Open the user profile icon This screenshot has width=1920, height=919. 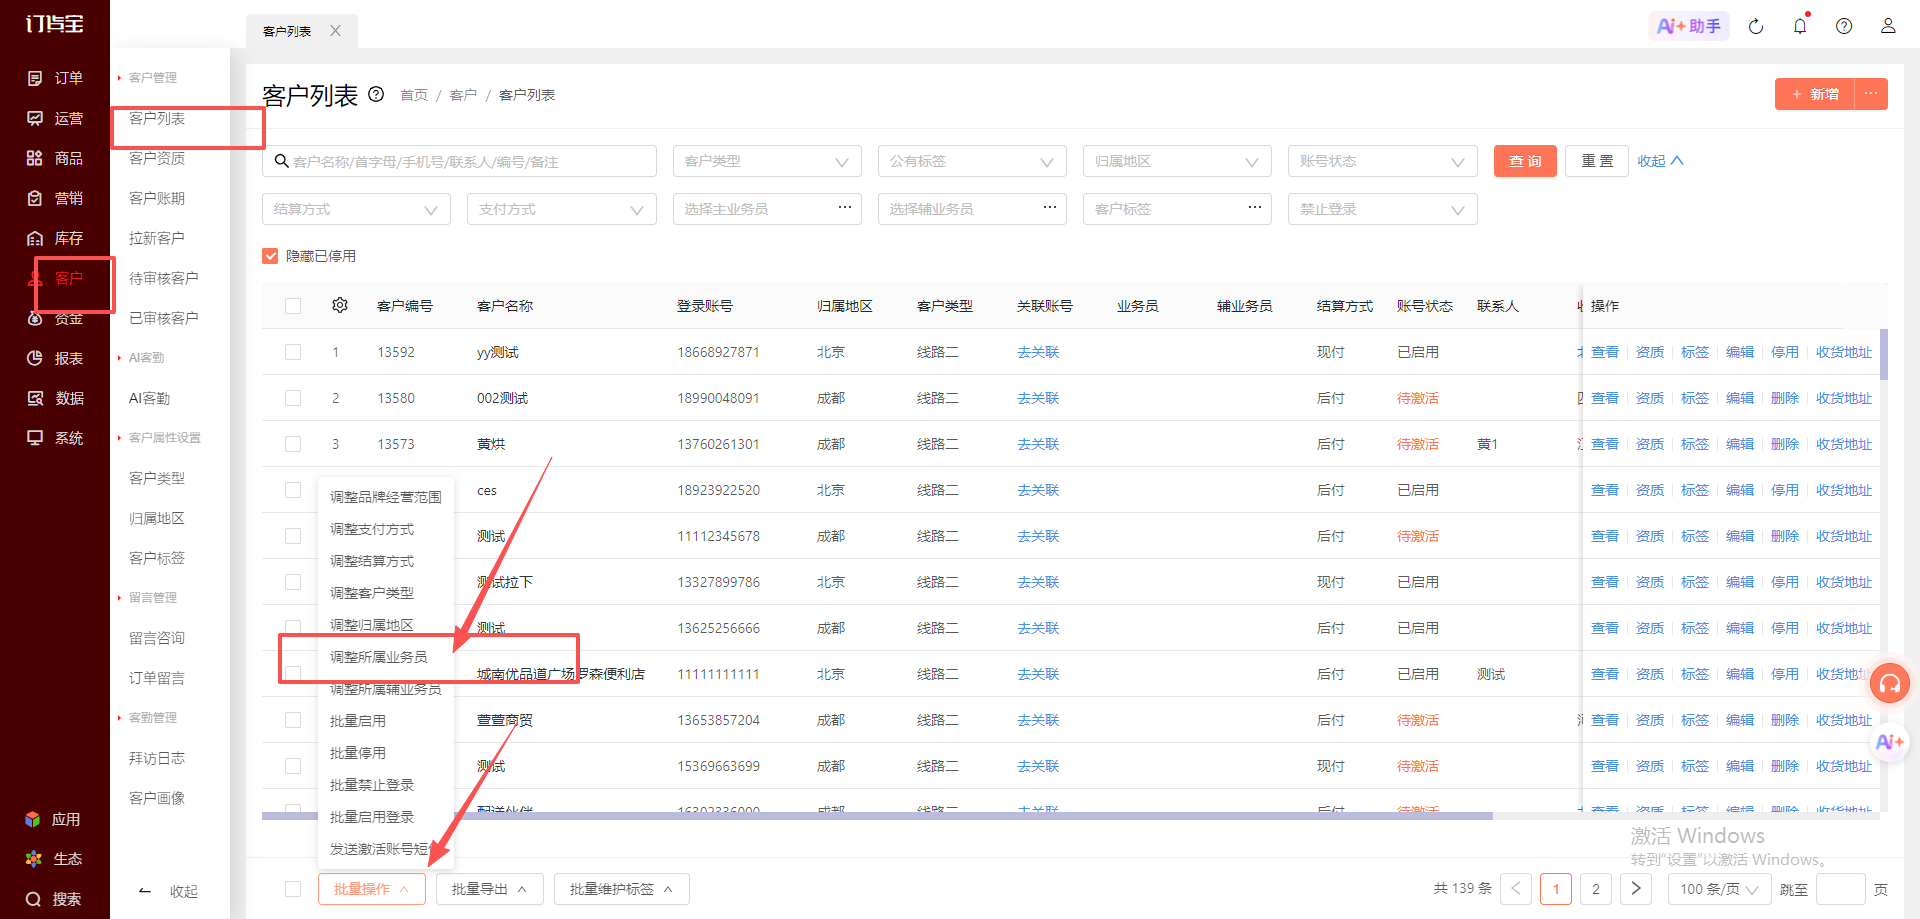tap(1888, 27)
